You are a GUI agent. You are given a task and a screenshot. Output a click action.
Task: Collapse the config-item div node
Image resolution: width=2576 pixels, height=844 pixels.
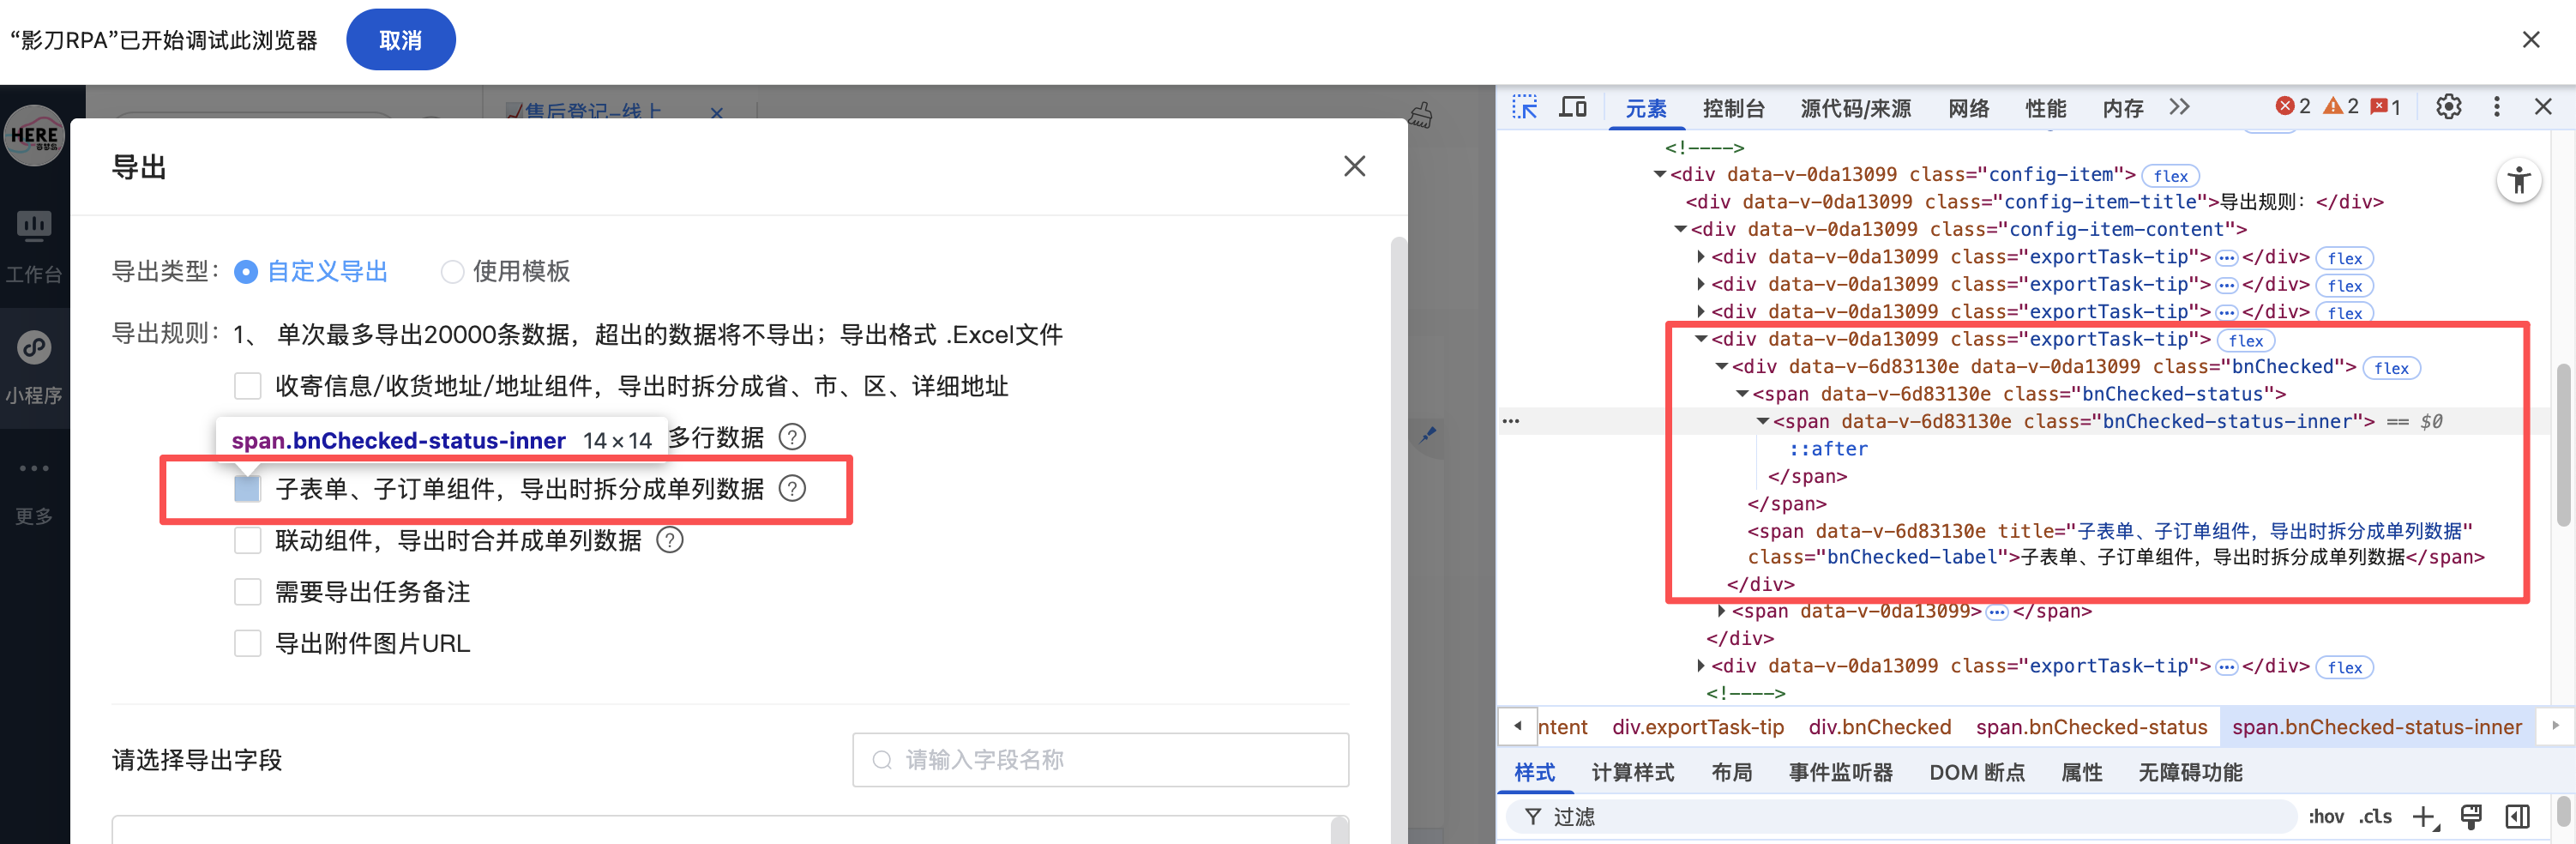(x=1660, y=175)
